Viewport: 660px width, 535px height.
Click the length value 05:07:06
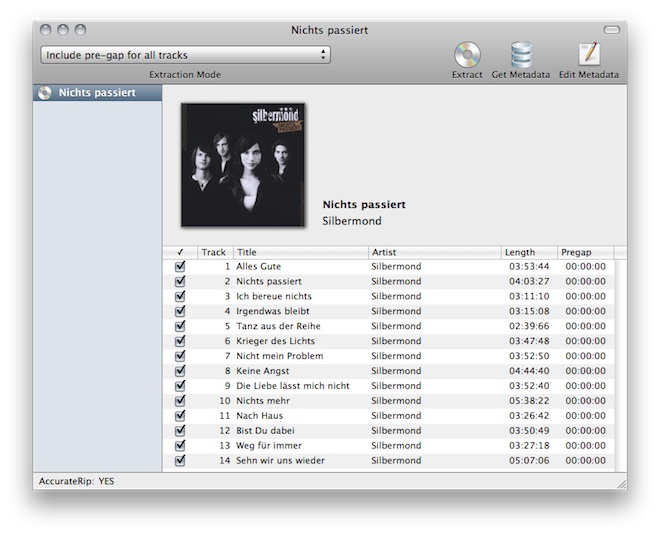pos(529,460)
